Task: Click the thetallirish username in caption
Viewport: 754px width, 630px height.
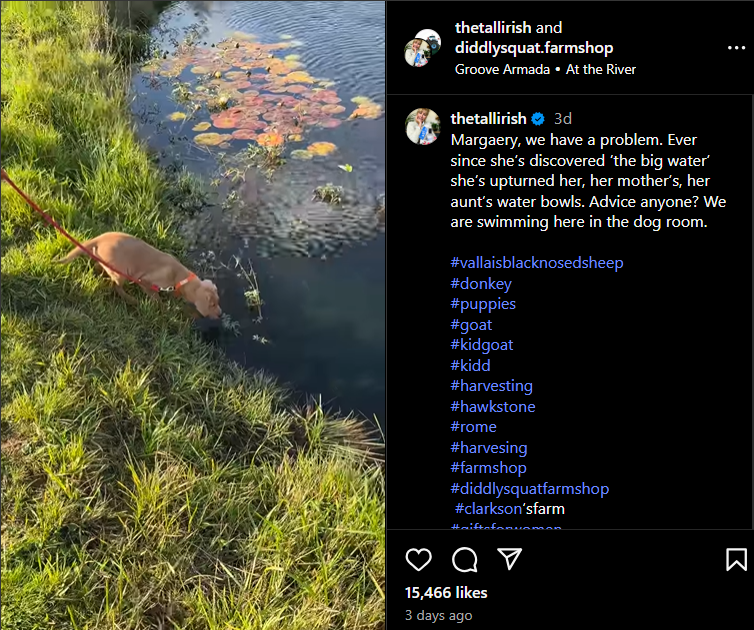Action: tap(488, 119)
